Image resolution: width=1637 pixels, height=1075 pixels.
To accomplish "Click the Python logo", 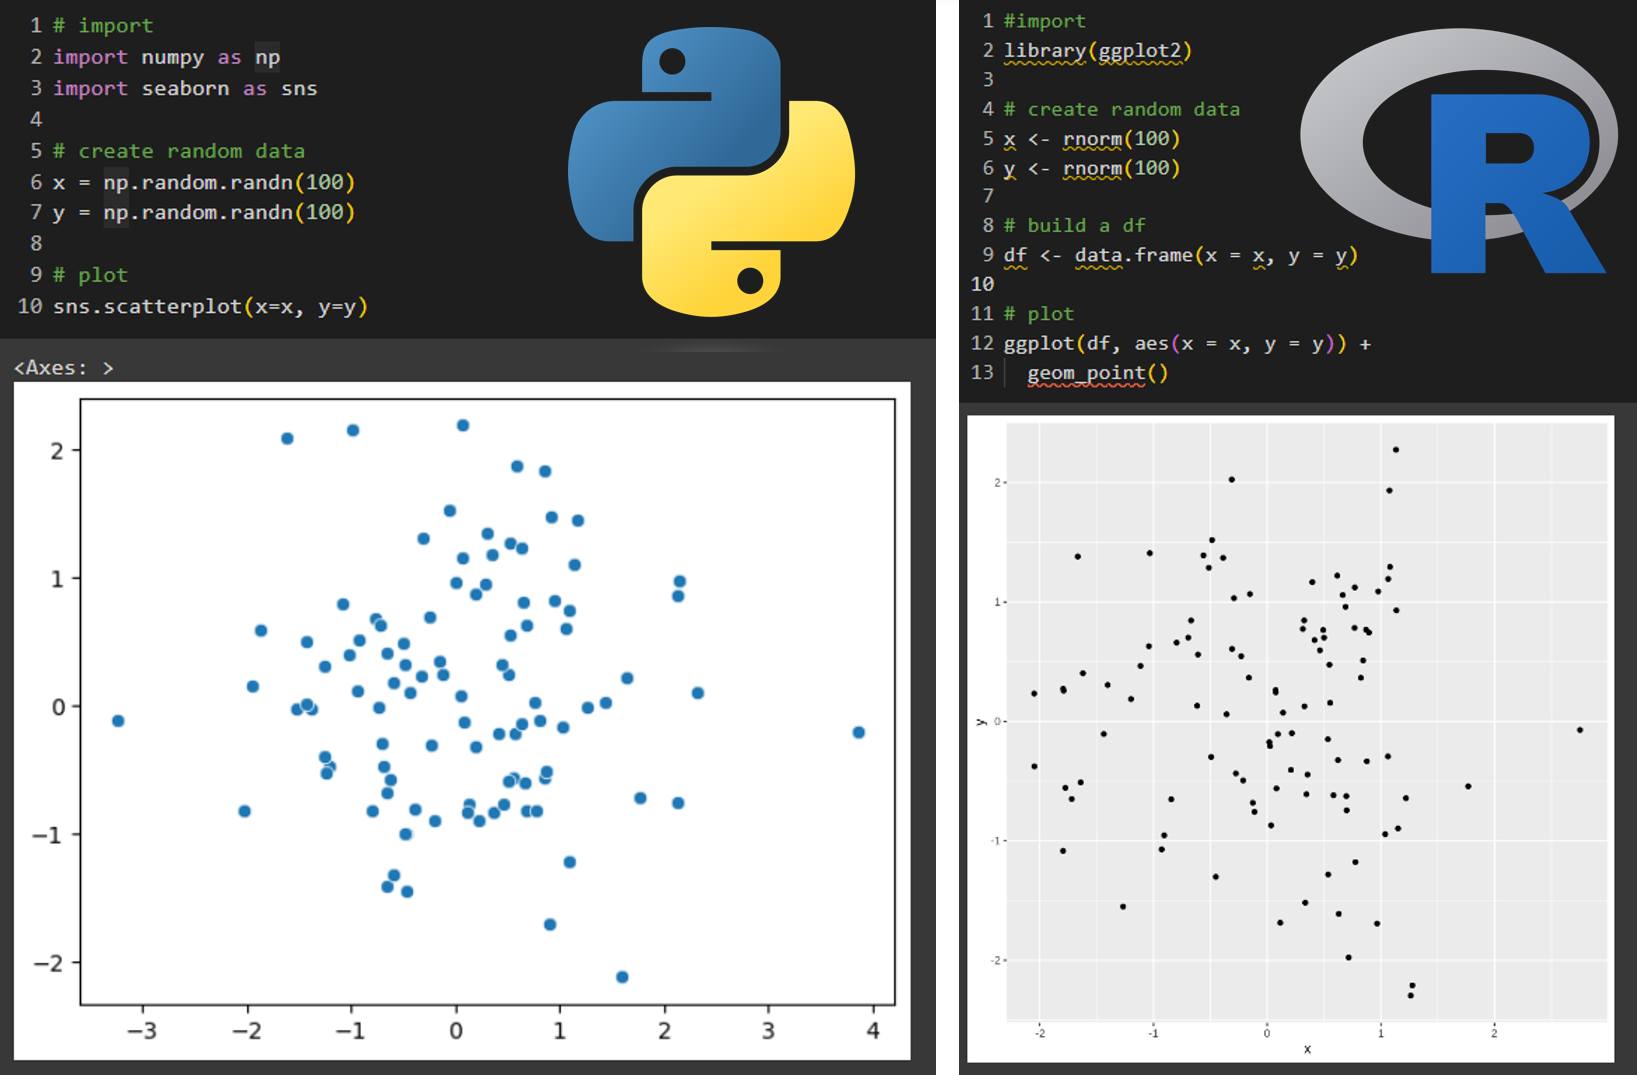I will (x=711, y=172).
